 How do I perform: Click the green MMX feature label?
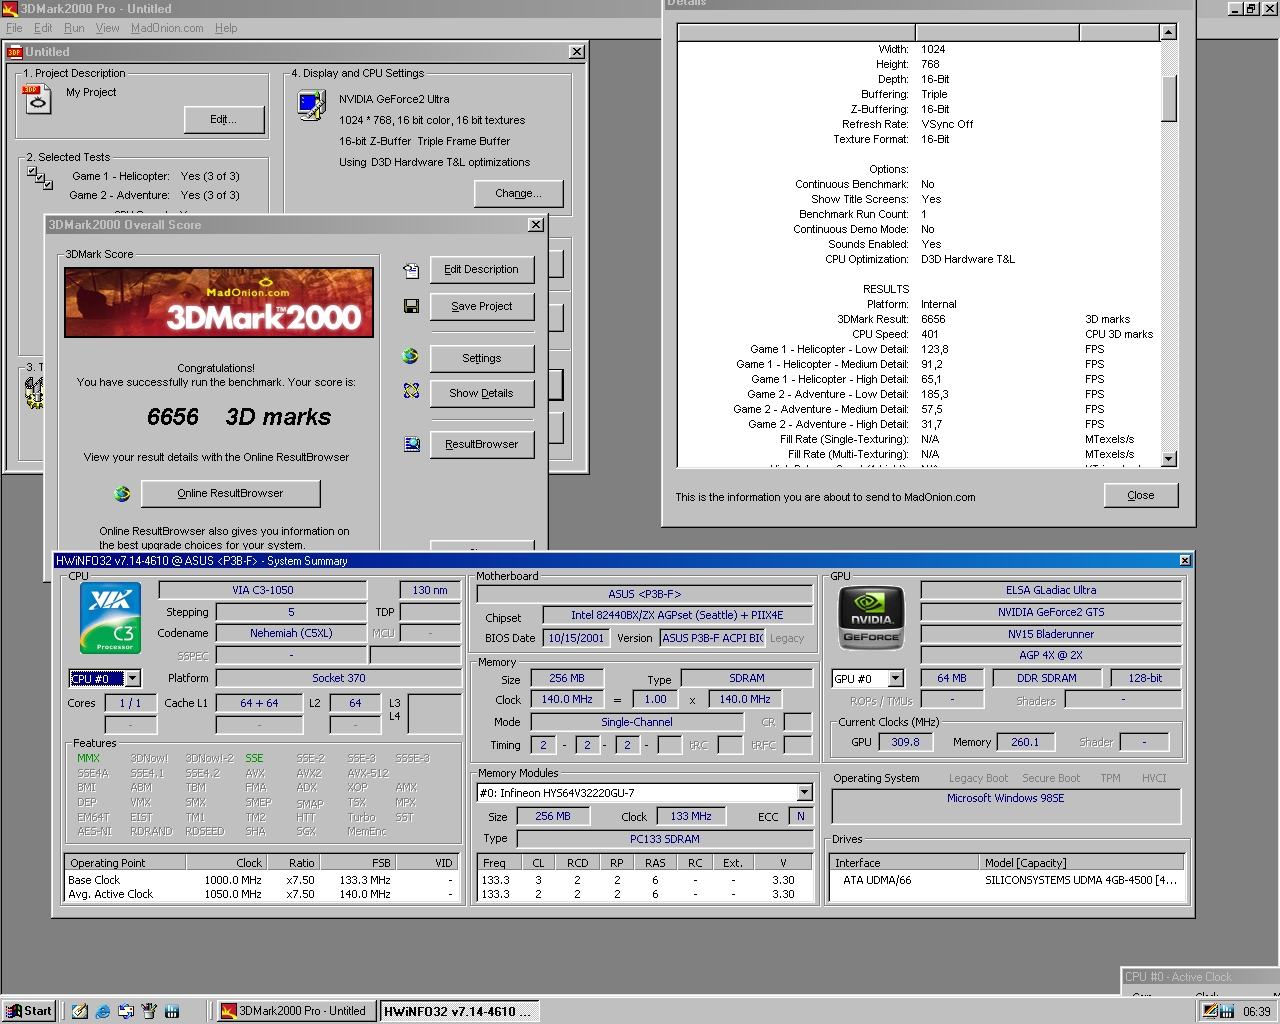click(88, 758)
